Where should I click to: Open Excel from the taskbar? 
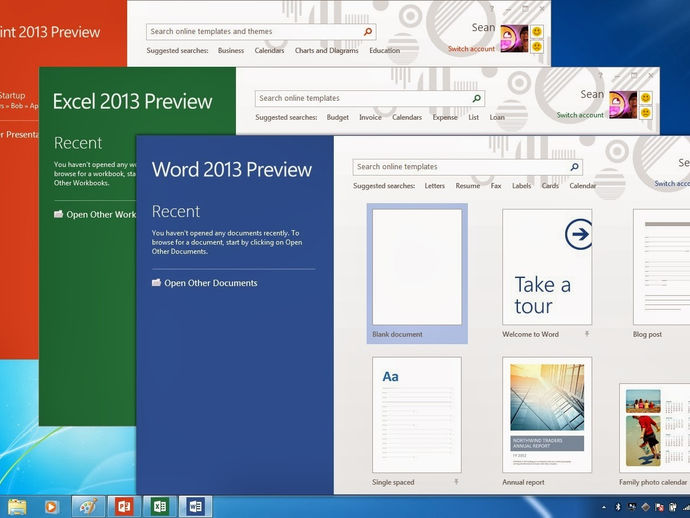tap(160, 507)
